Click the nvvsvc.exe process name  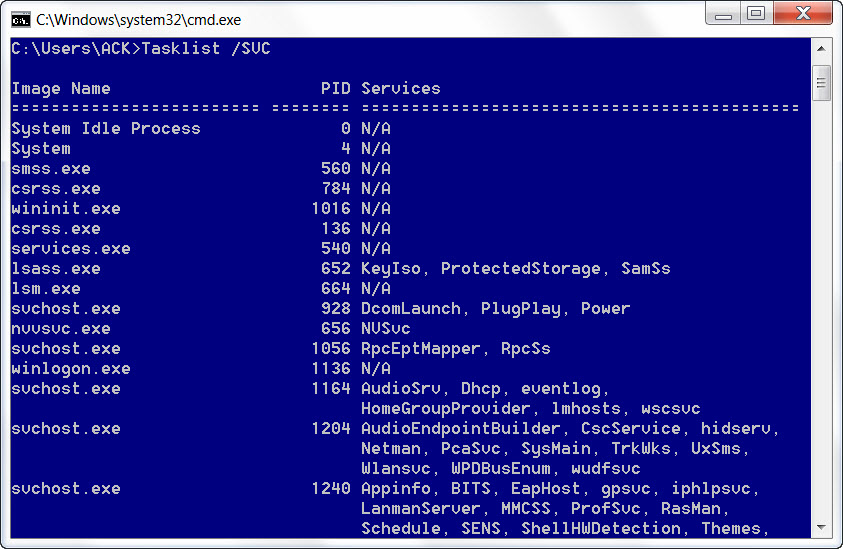coord(61,329)
